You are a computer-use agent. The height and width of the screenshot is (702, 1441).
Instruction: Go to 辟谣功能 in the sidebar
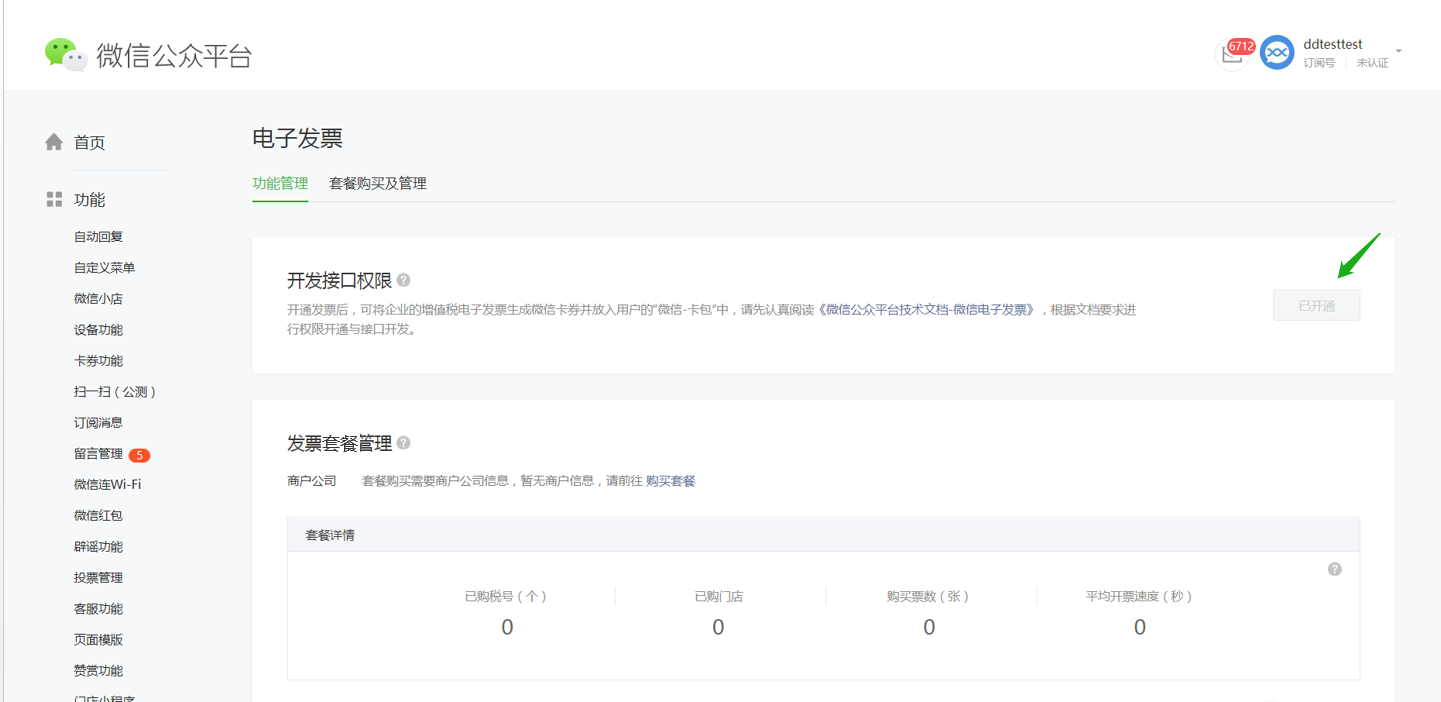pyautogui.click(x=98, y=547)
